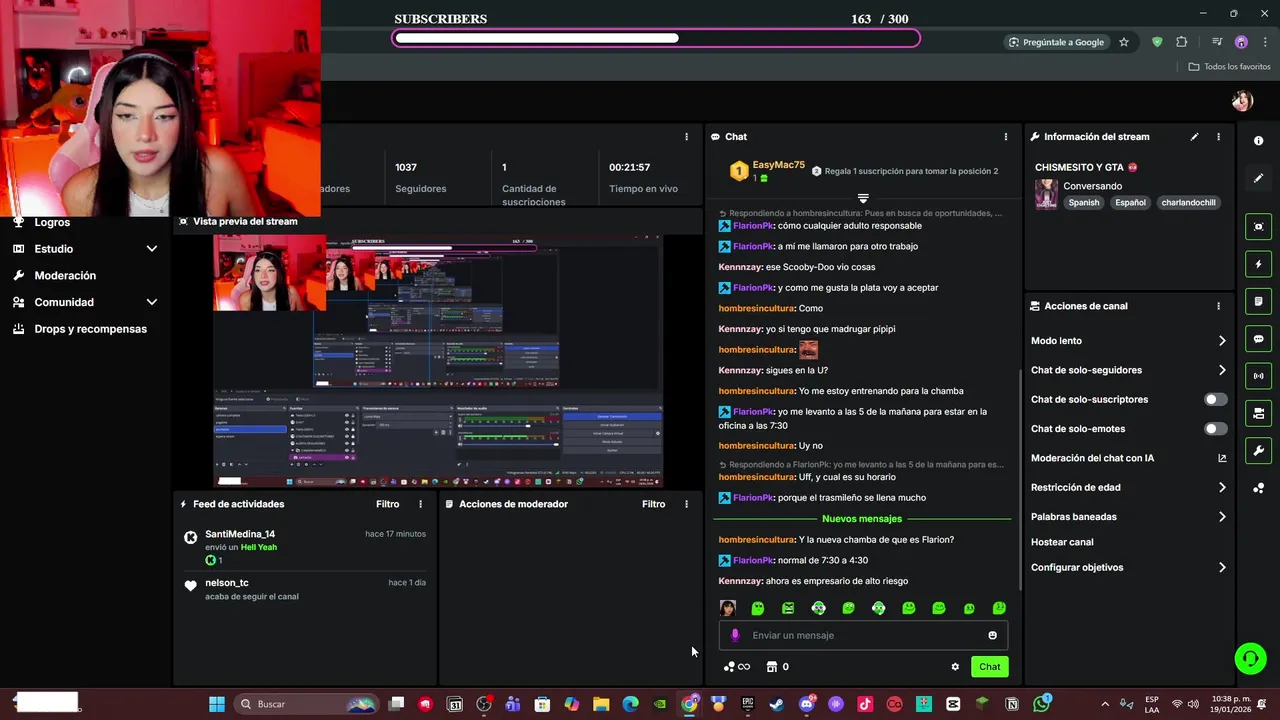Click the chat scrollbar
Viewport: 1280px width, 720px height.
1020,478
